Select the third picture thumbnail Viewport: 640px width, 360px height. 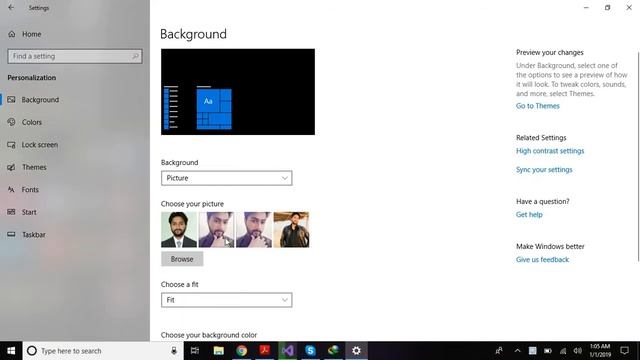pyautogui.click(x=254, y=229)
